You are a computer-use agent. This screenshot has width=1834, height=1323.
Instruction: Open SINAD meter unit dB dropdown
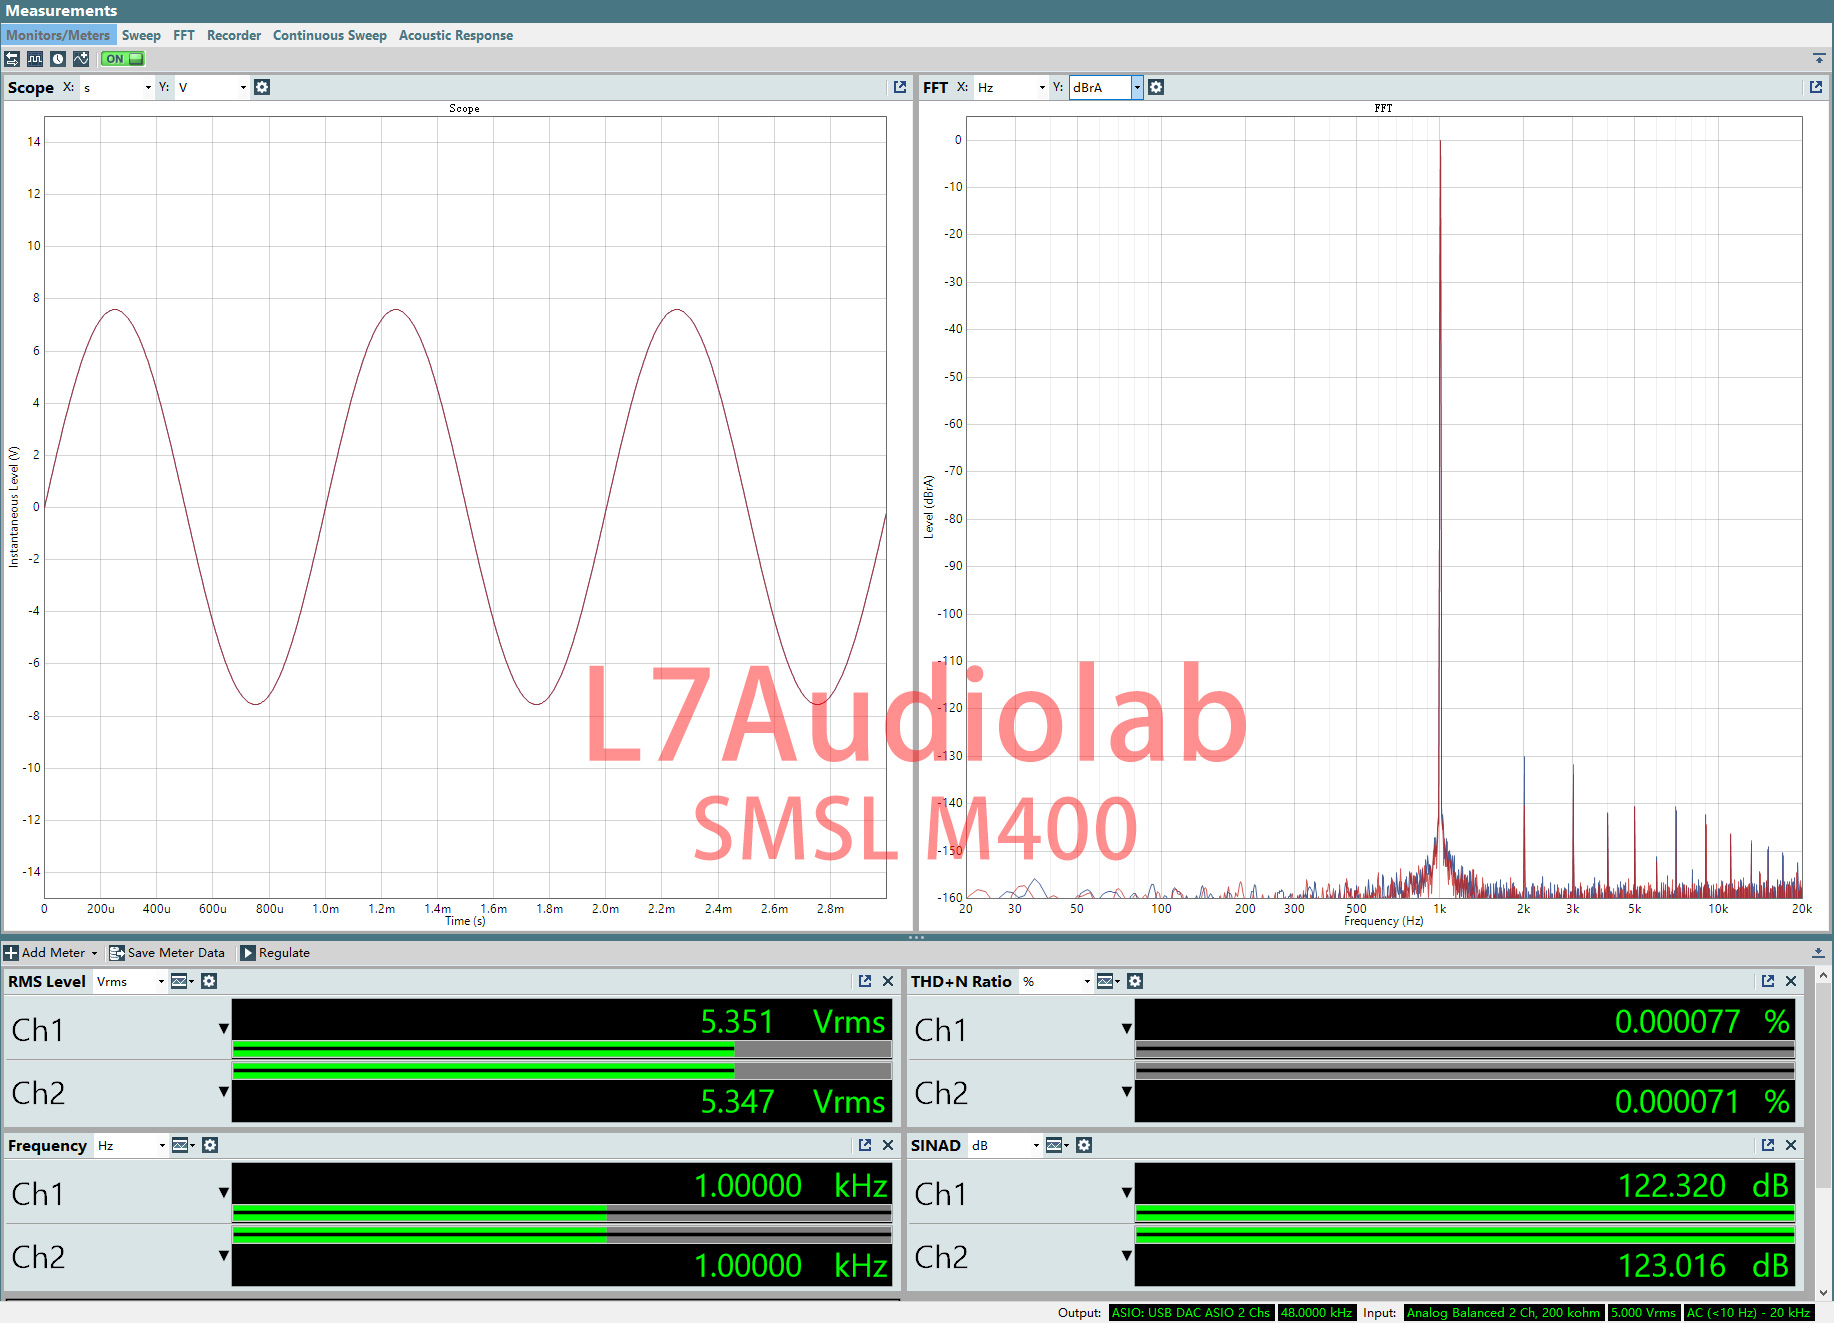(x=1005, y=1145)
